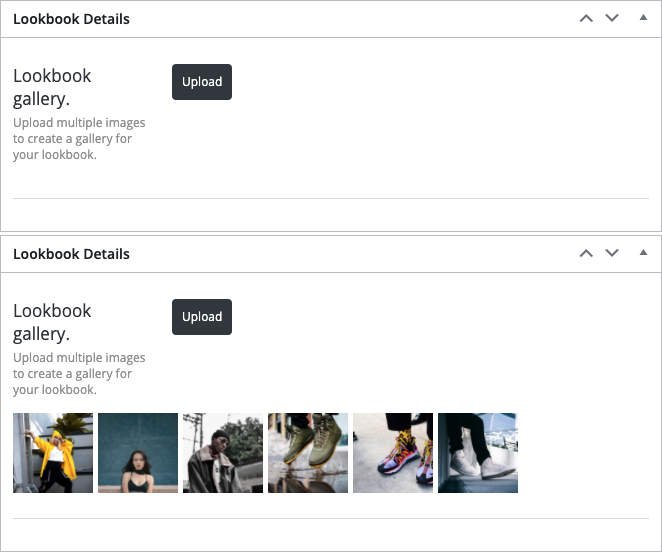Pick the colorful sneakers with yellow laces thumbnail
Image resolution: width=662 pixels, height=552 pixels.
(393, 453)
